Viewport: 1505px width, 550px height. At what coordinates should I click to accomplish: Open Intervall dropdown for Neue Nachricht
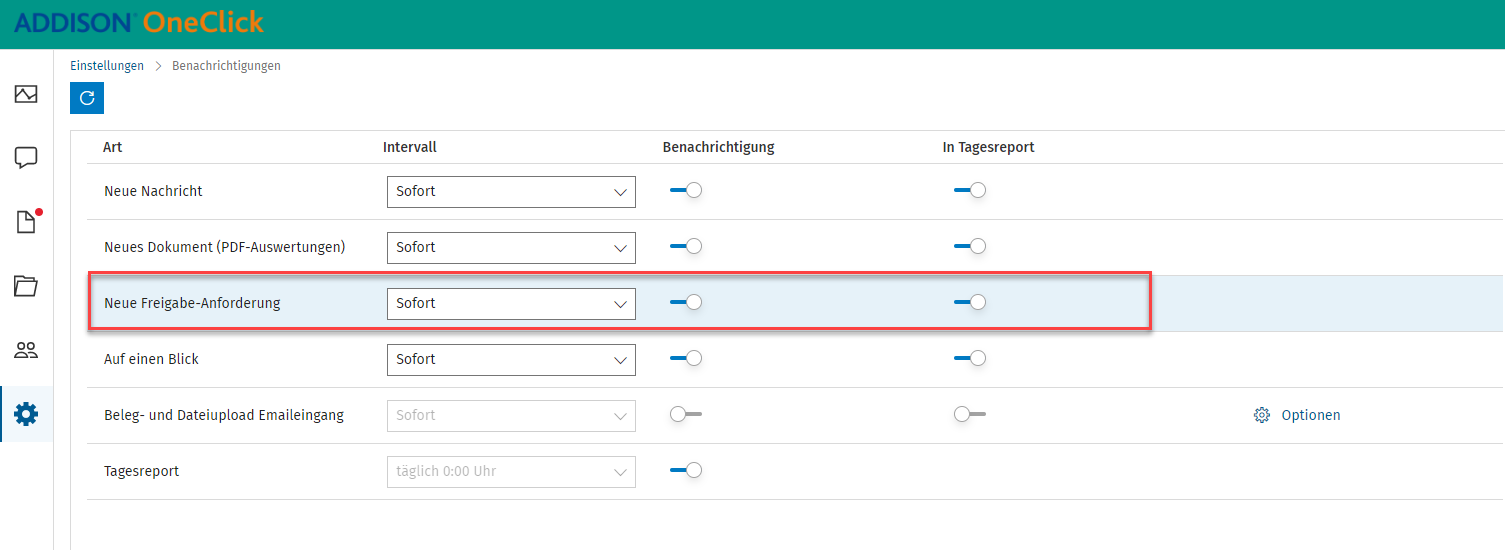pyautogui.click(x=511, y=191)
